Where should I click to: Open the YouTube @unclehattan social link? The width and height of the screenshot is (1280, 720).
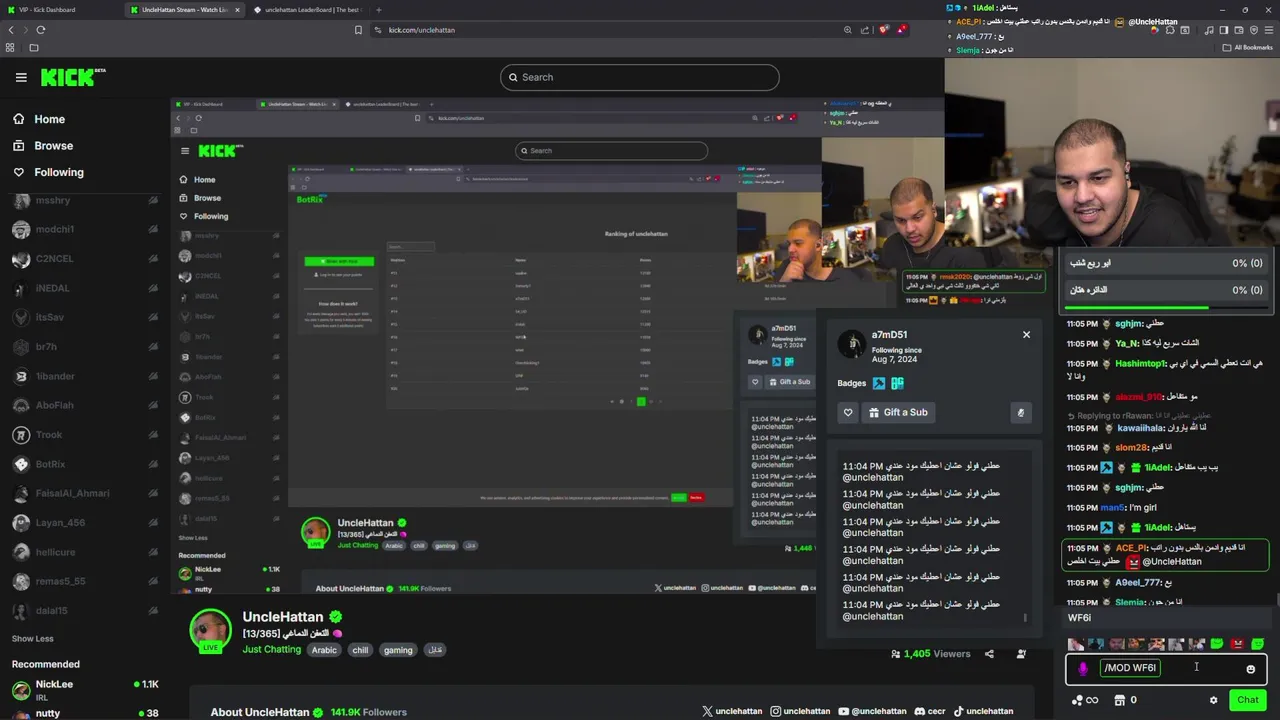coord(872,711)
